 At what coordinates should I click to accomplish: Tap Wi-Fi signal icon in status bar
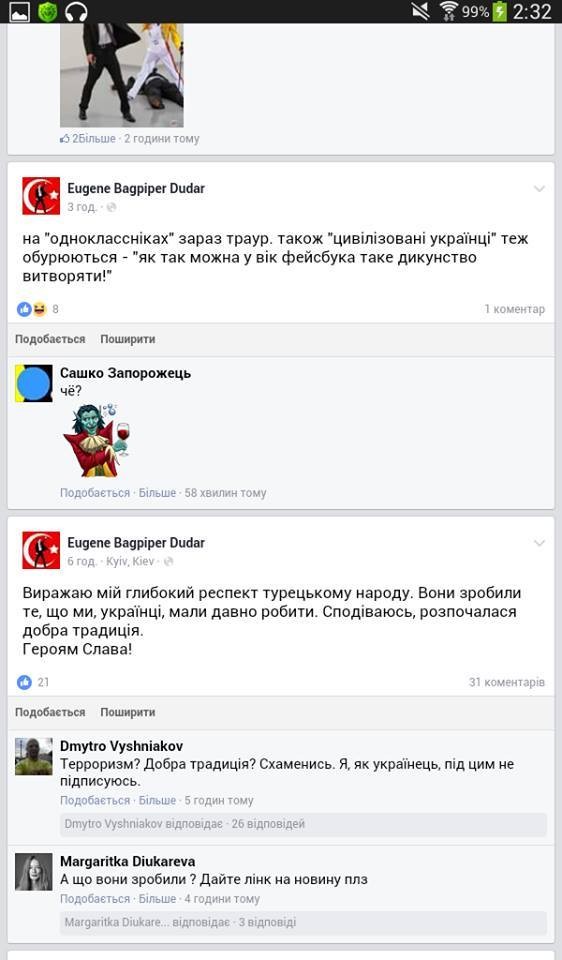click(x=449, y=11)
